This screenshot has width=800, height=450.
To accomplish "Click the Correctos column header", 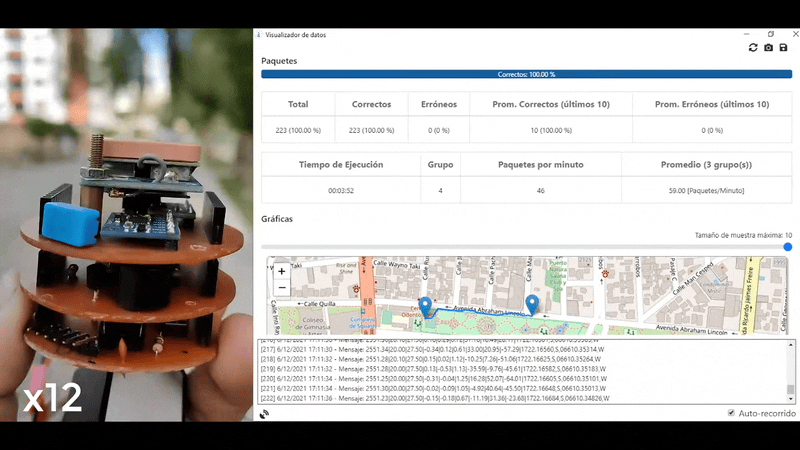I will click(371, 104).
